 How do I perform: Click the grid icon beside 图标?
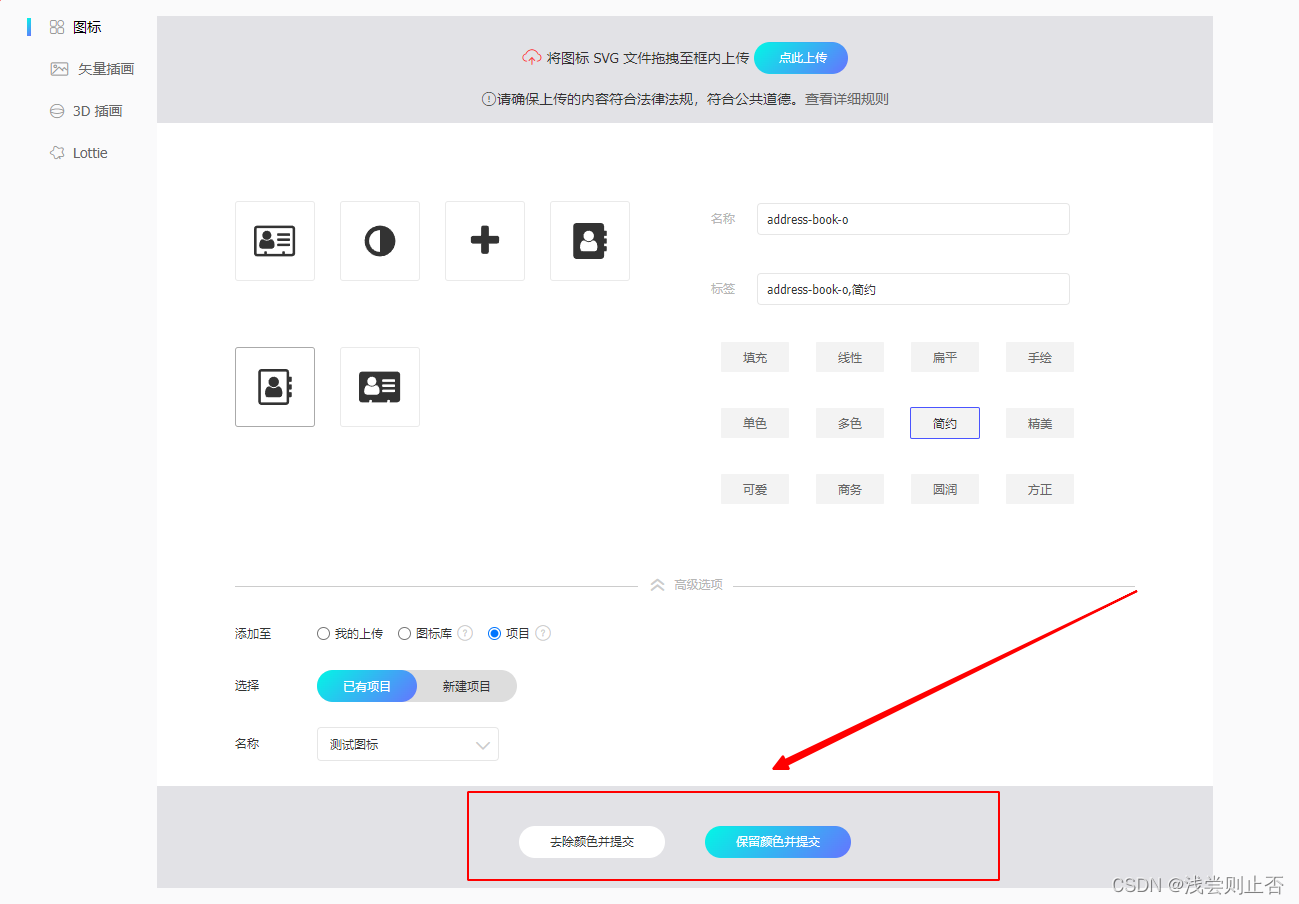coord(57,27)
